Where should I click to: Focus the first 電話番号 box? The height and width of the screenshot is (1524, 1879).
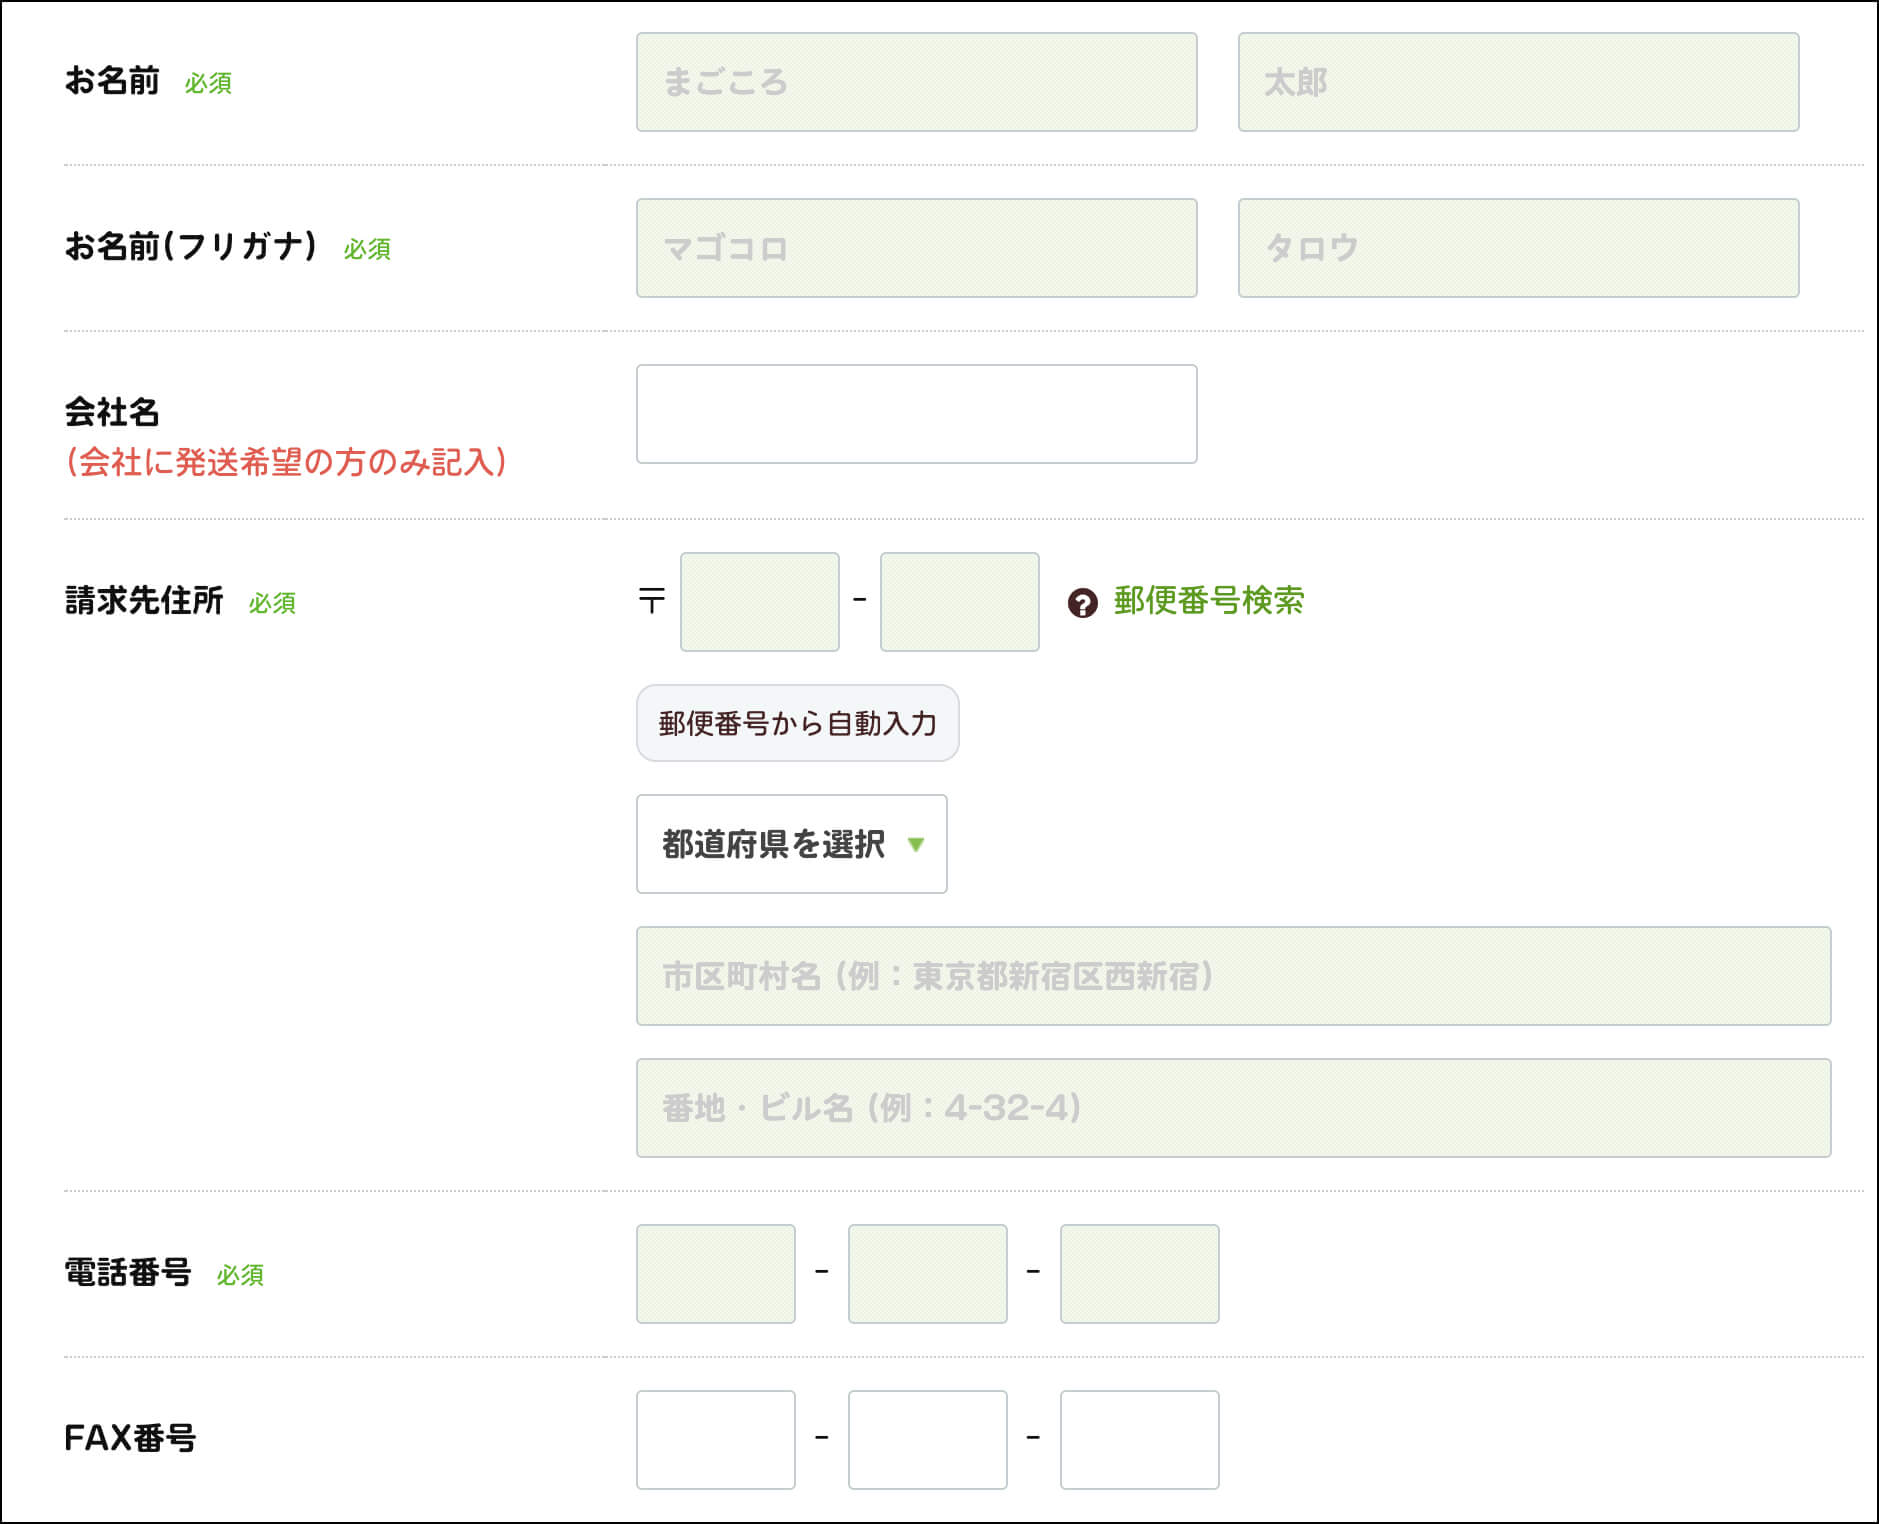tap(715, 1274)
